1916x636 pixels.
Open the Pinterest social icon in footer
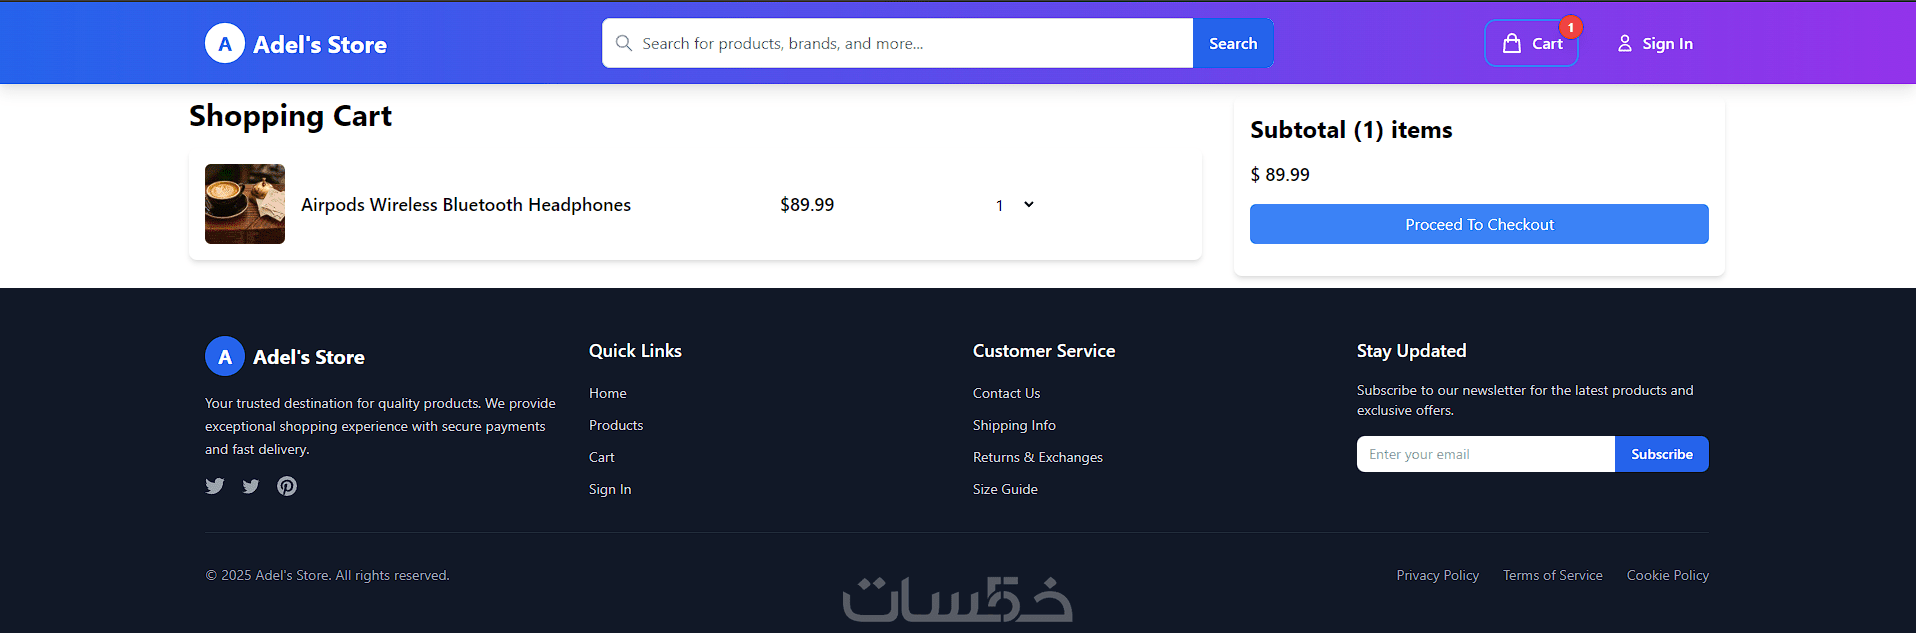tap(287, 486)
